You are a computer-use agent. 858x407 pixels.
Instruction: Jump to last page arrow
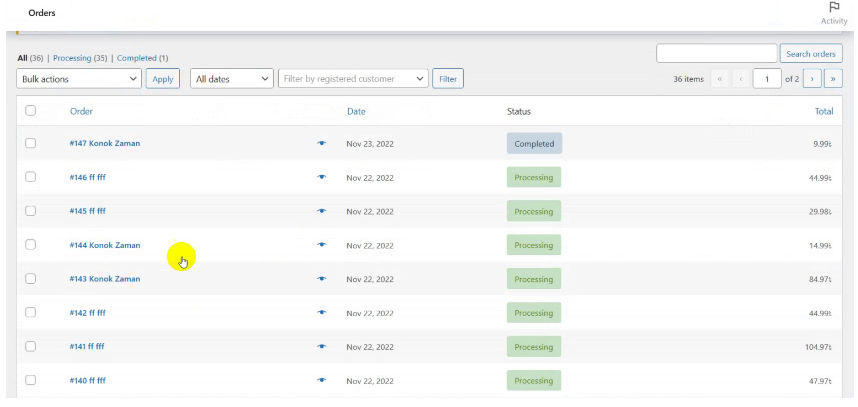833,79
